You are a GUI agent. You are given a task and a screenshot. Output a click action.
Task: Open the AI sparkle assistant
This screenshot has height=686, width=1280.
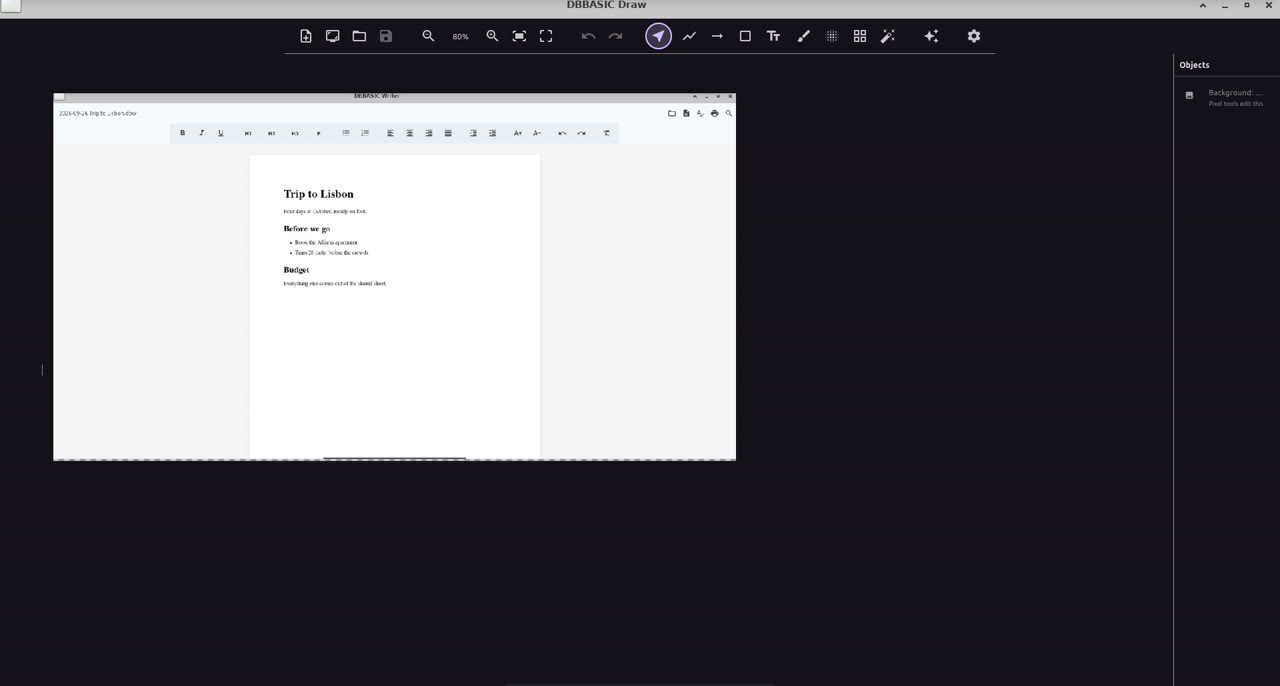(x=931, y=36)
